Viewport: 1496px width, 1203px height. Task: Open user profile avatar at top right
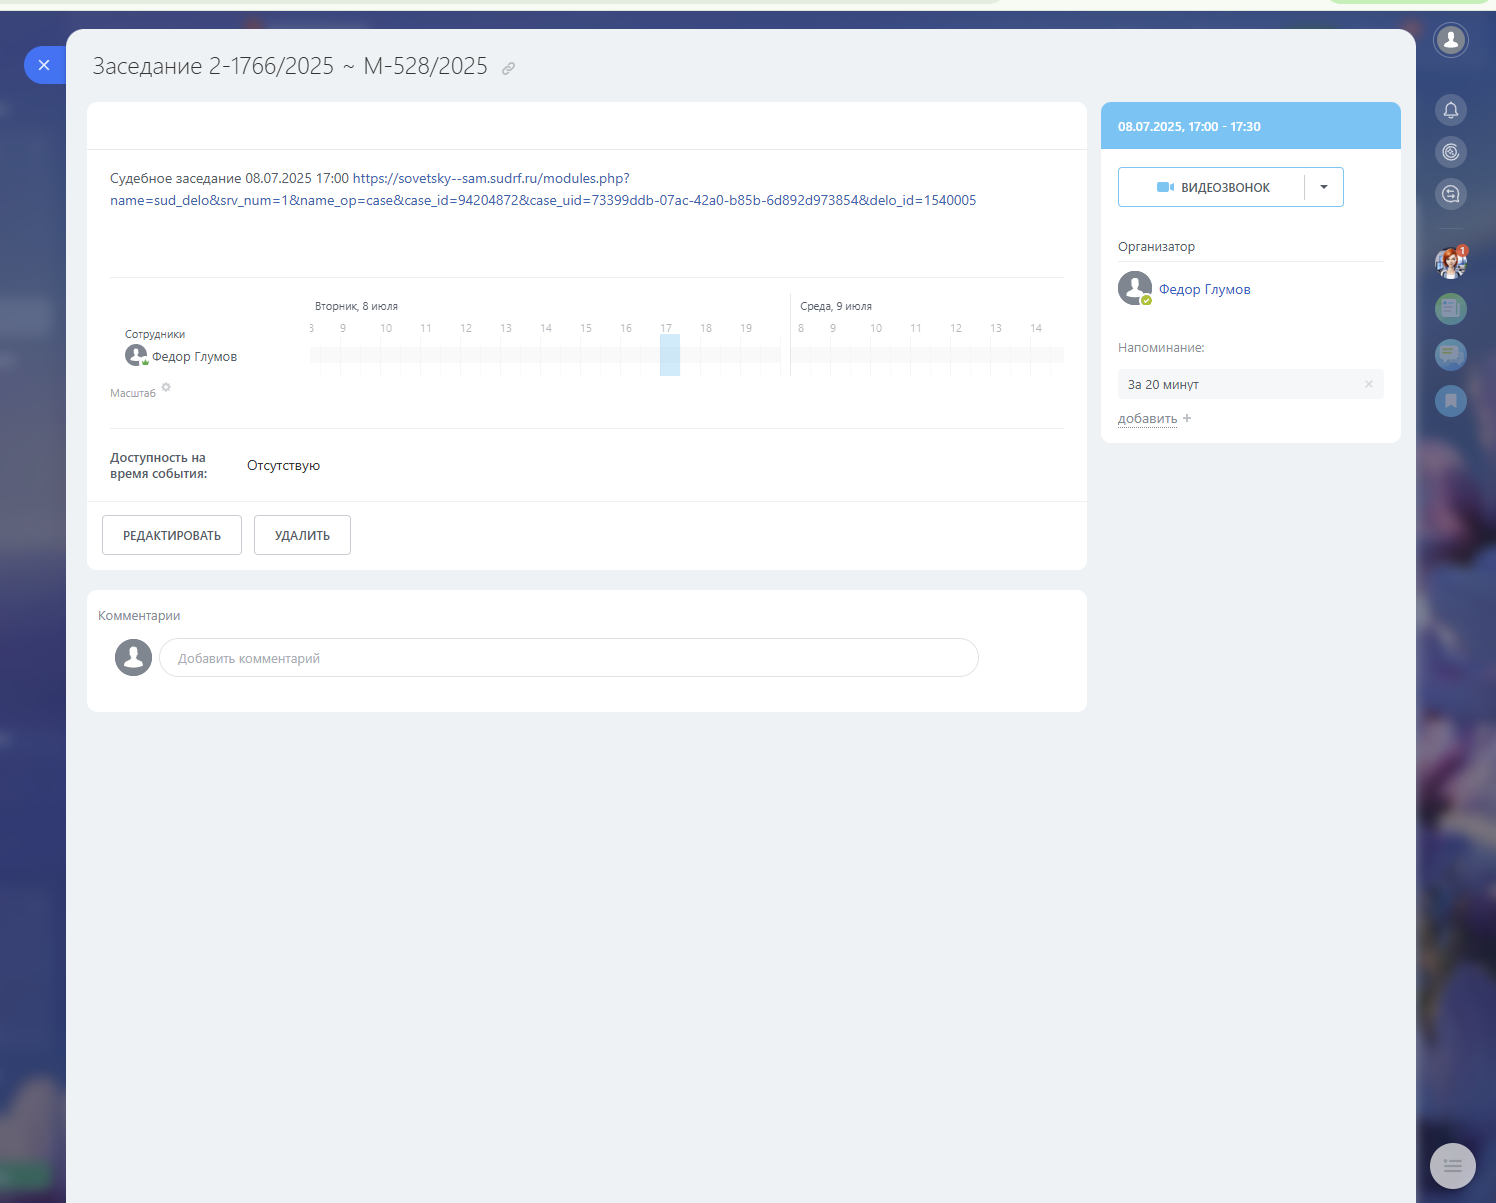pos(1450,40)
